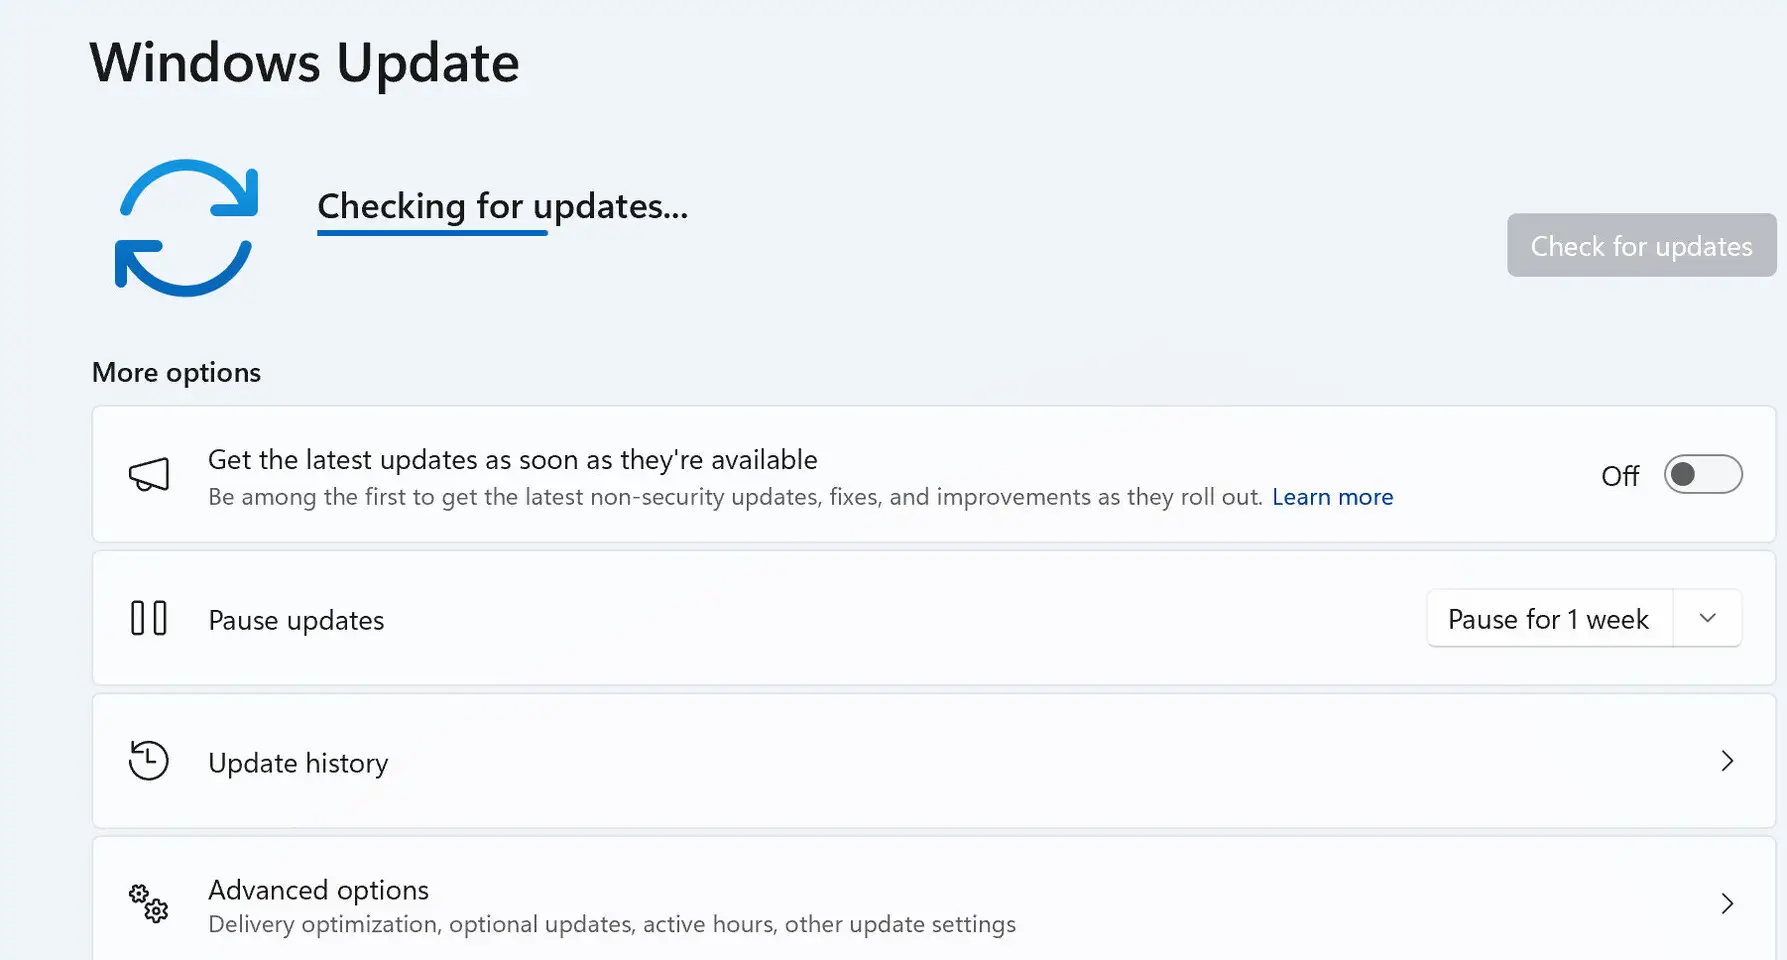1787x960 pixels.
Task: Click the pause bars icon
Action: click(x=149, y=618)
